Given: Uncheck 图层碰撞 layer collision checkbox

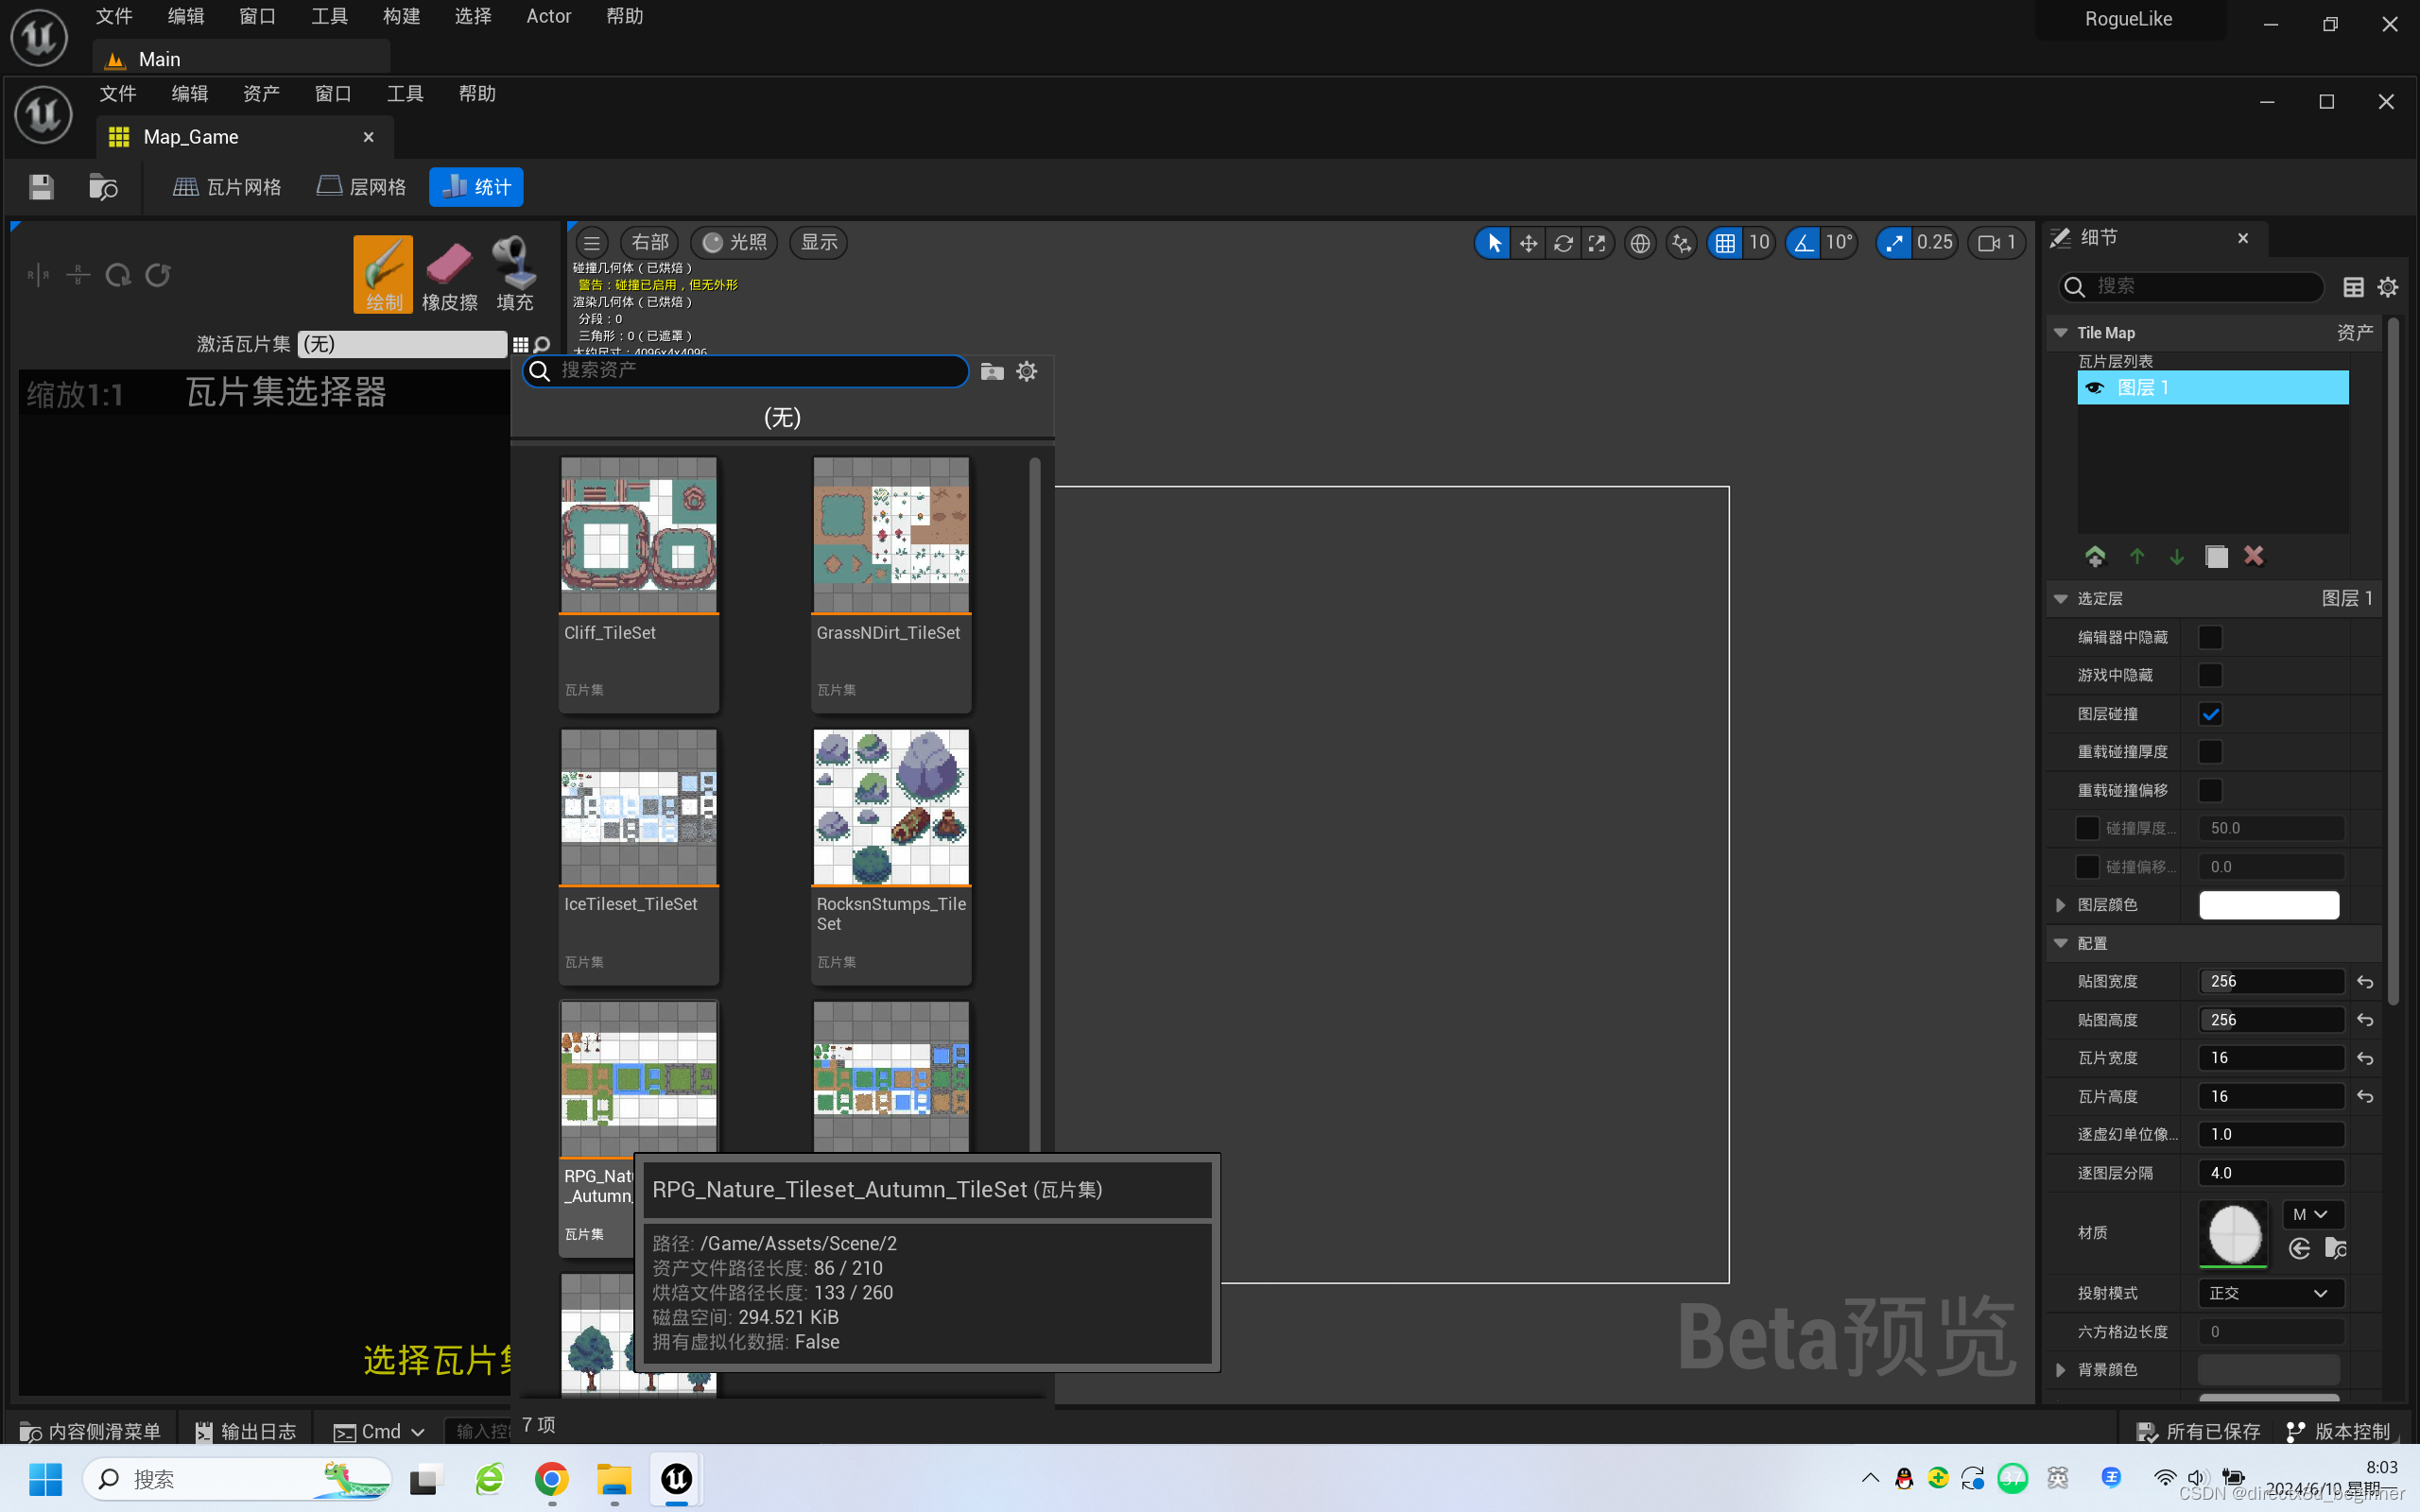Looking at the screenshot, I should coord(2210,714).
